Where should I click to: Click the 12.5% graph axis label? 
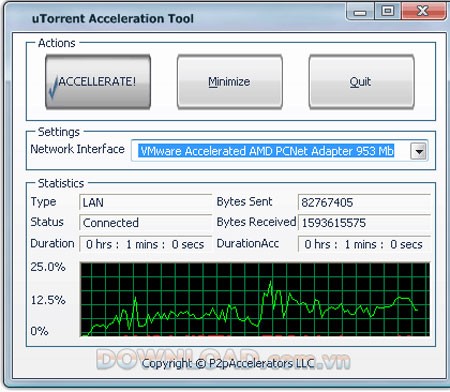tap(48, 300)
